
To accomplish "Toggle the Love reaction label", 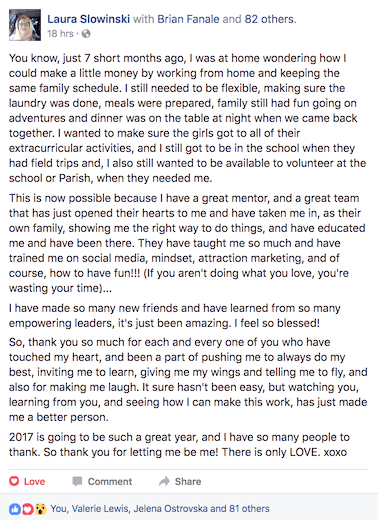I will pos(34,481).
